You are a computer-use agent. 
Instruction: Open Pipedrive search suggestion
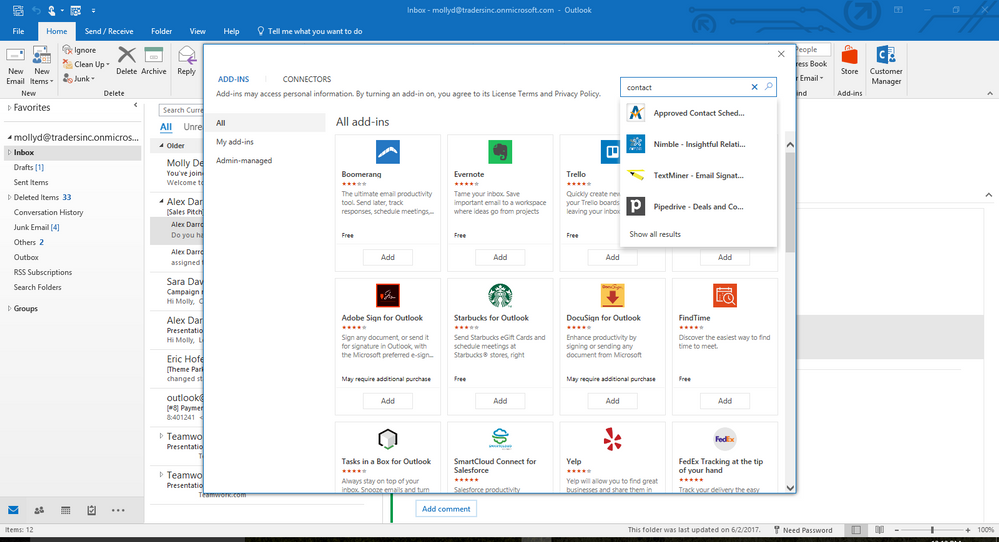coord(698,206)
